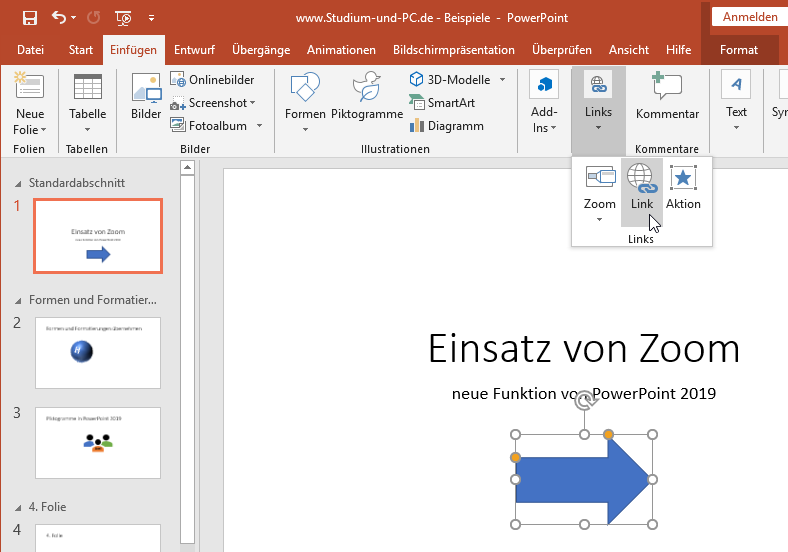The image size is (788, 552).
Task: Click the top-left sizing handle of arrow
Action: pyautogui.click(x=515, y=434)
